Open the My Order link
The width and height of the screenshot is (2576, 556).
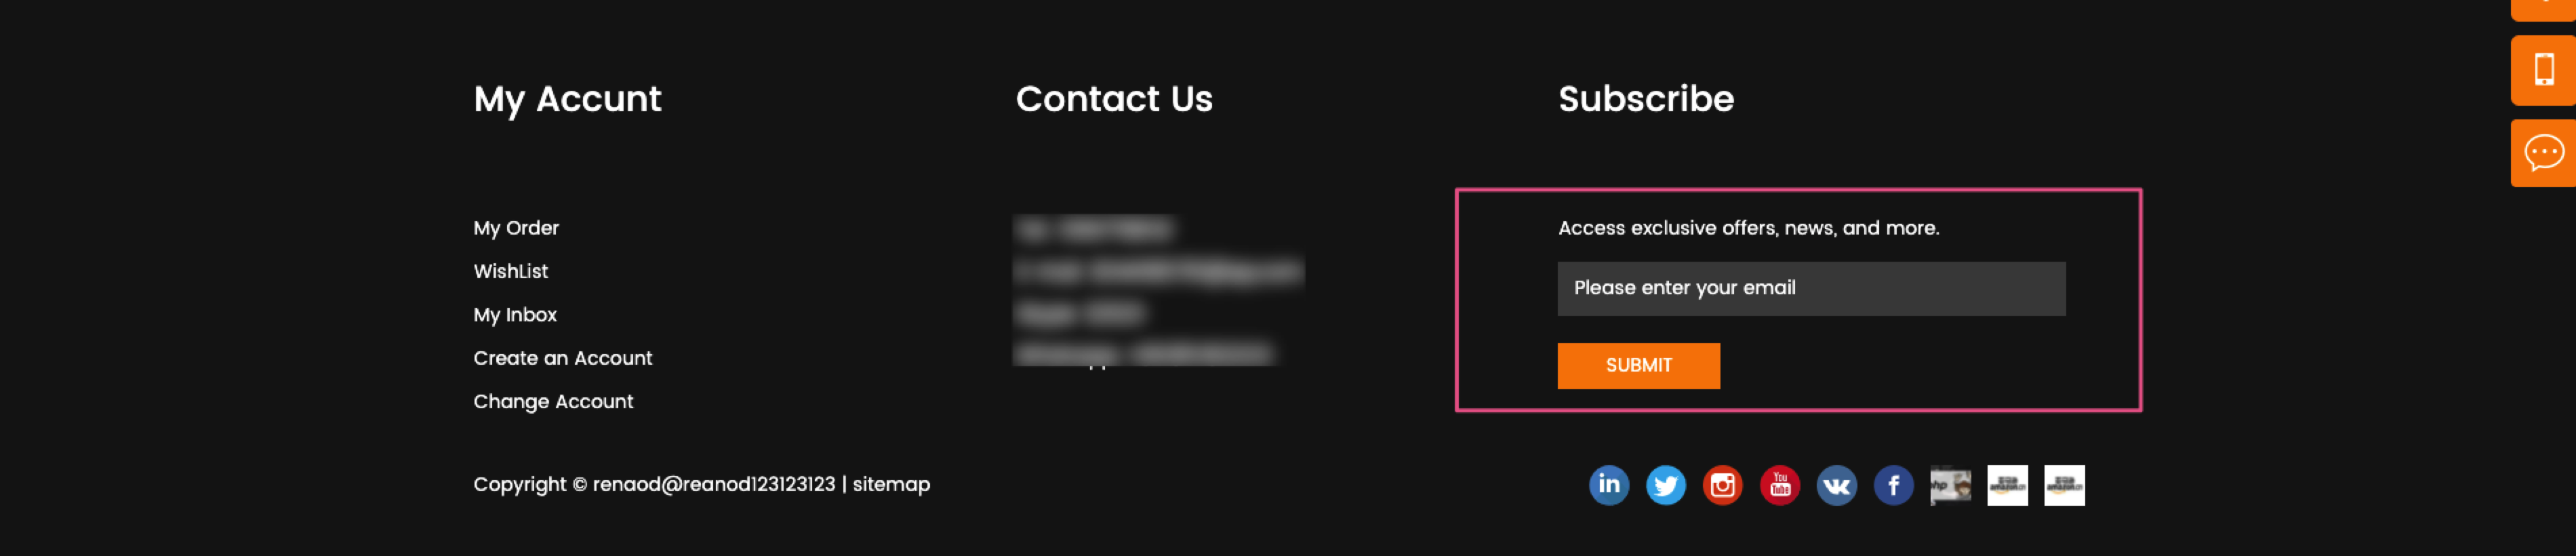coord(516,228)
